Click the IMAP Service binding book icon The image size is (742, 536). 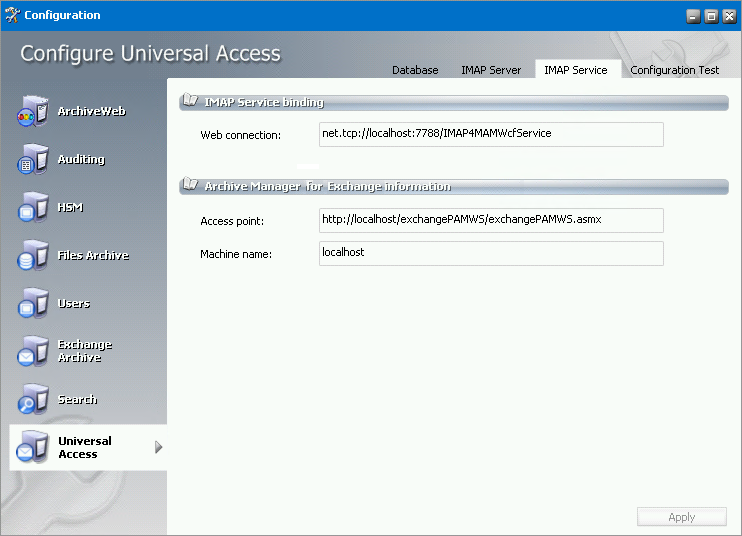coord(190,102)
